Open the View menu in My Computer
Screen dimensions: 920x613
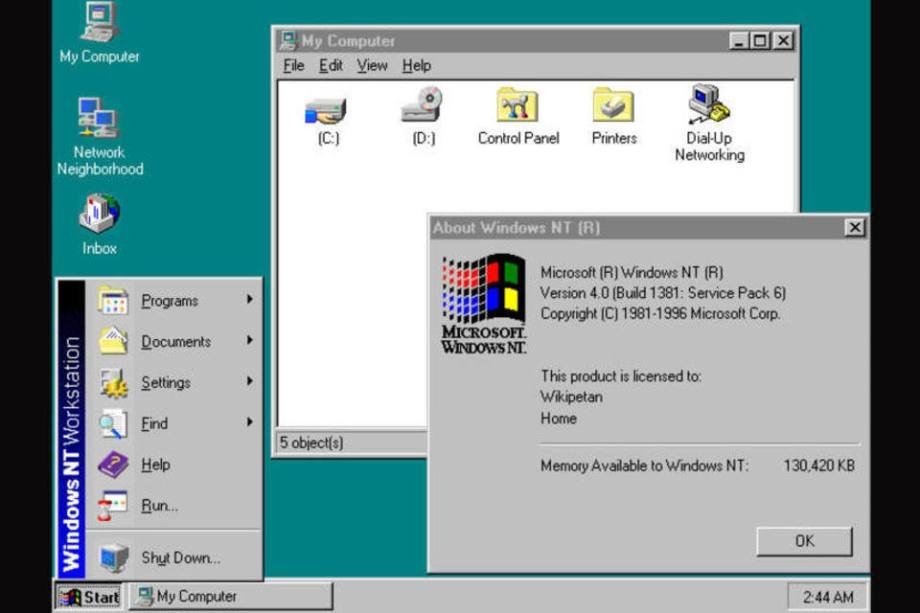[372, 66]
